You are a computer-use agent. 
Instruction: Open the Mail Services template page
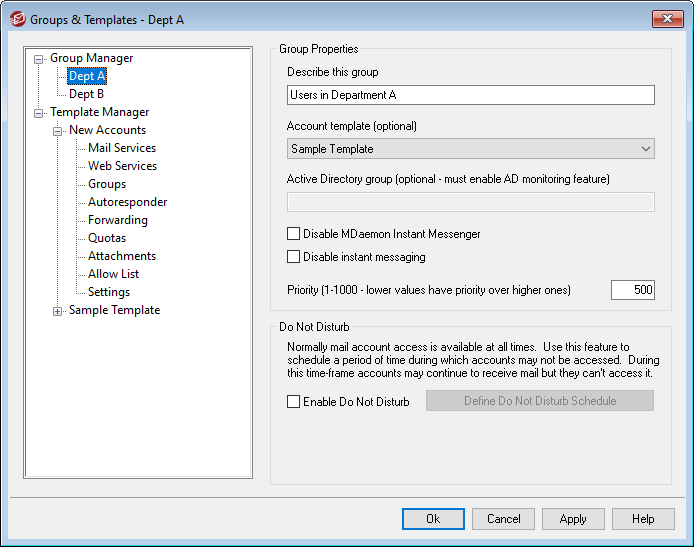tap(122, 148)
